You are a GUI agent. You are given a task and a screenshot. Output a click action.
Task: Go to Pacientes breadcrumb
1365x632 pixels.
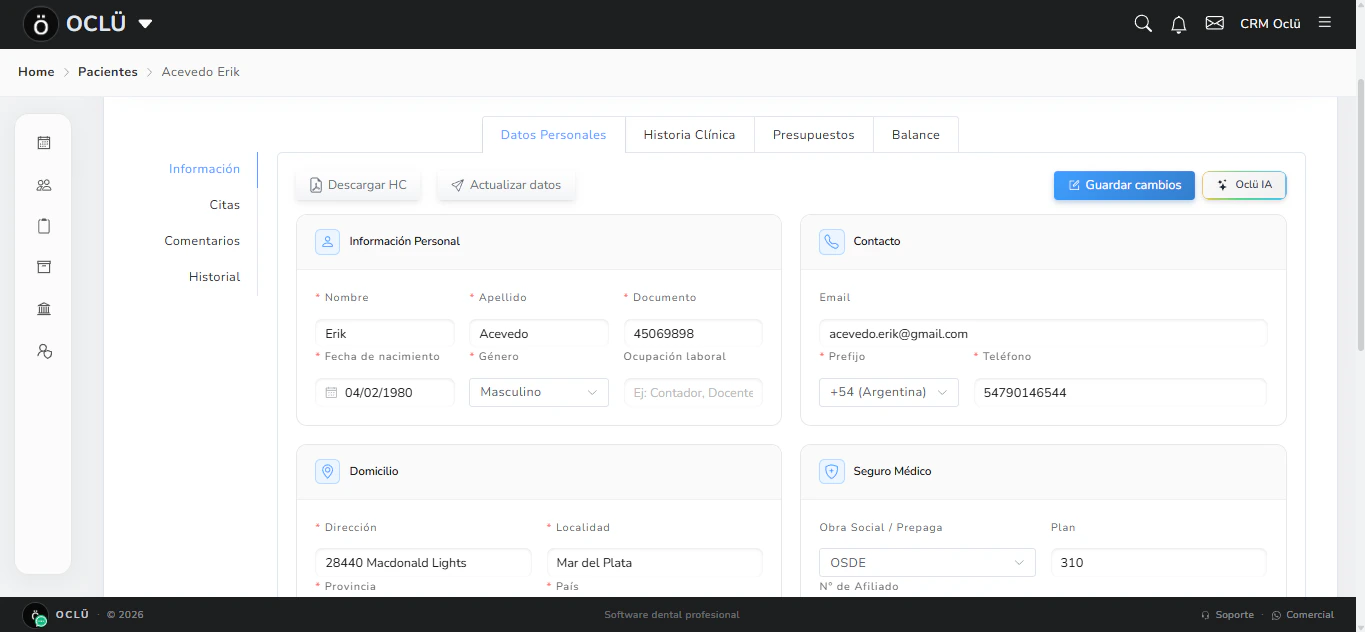tap(108, 72)
